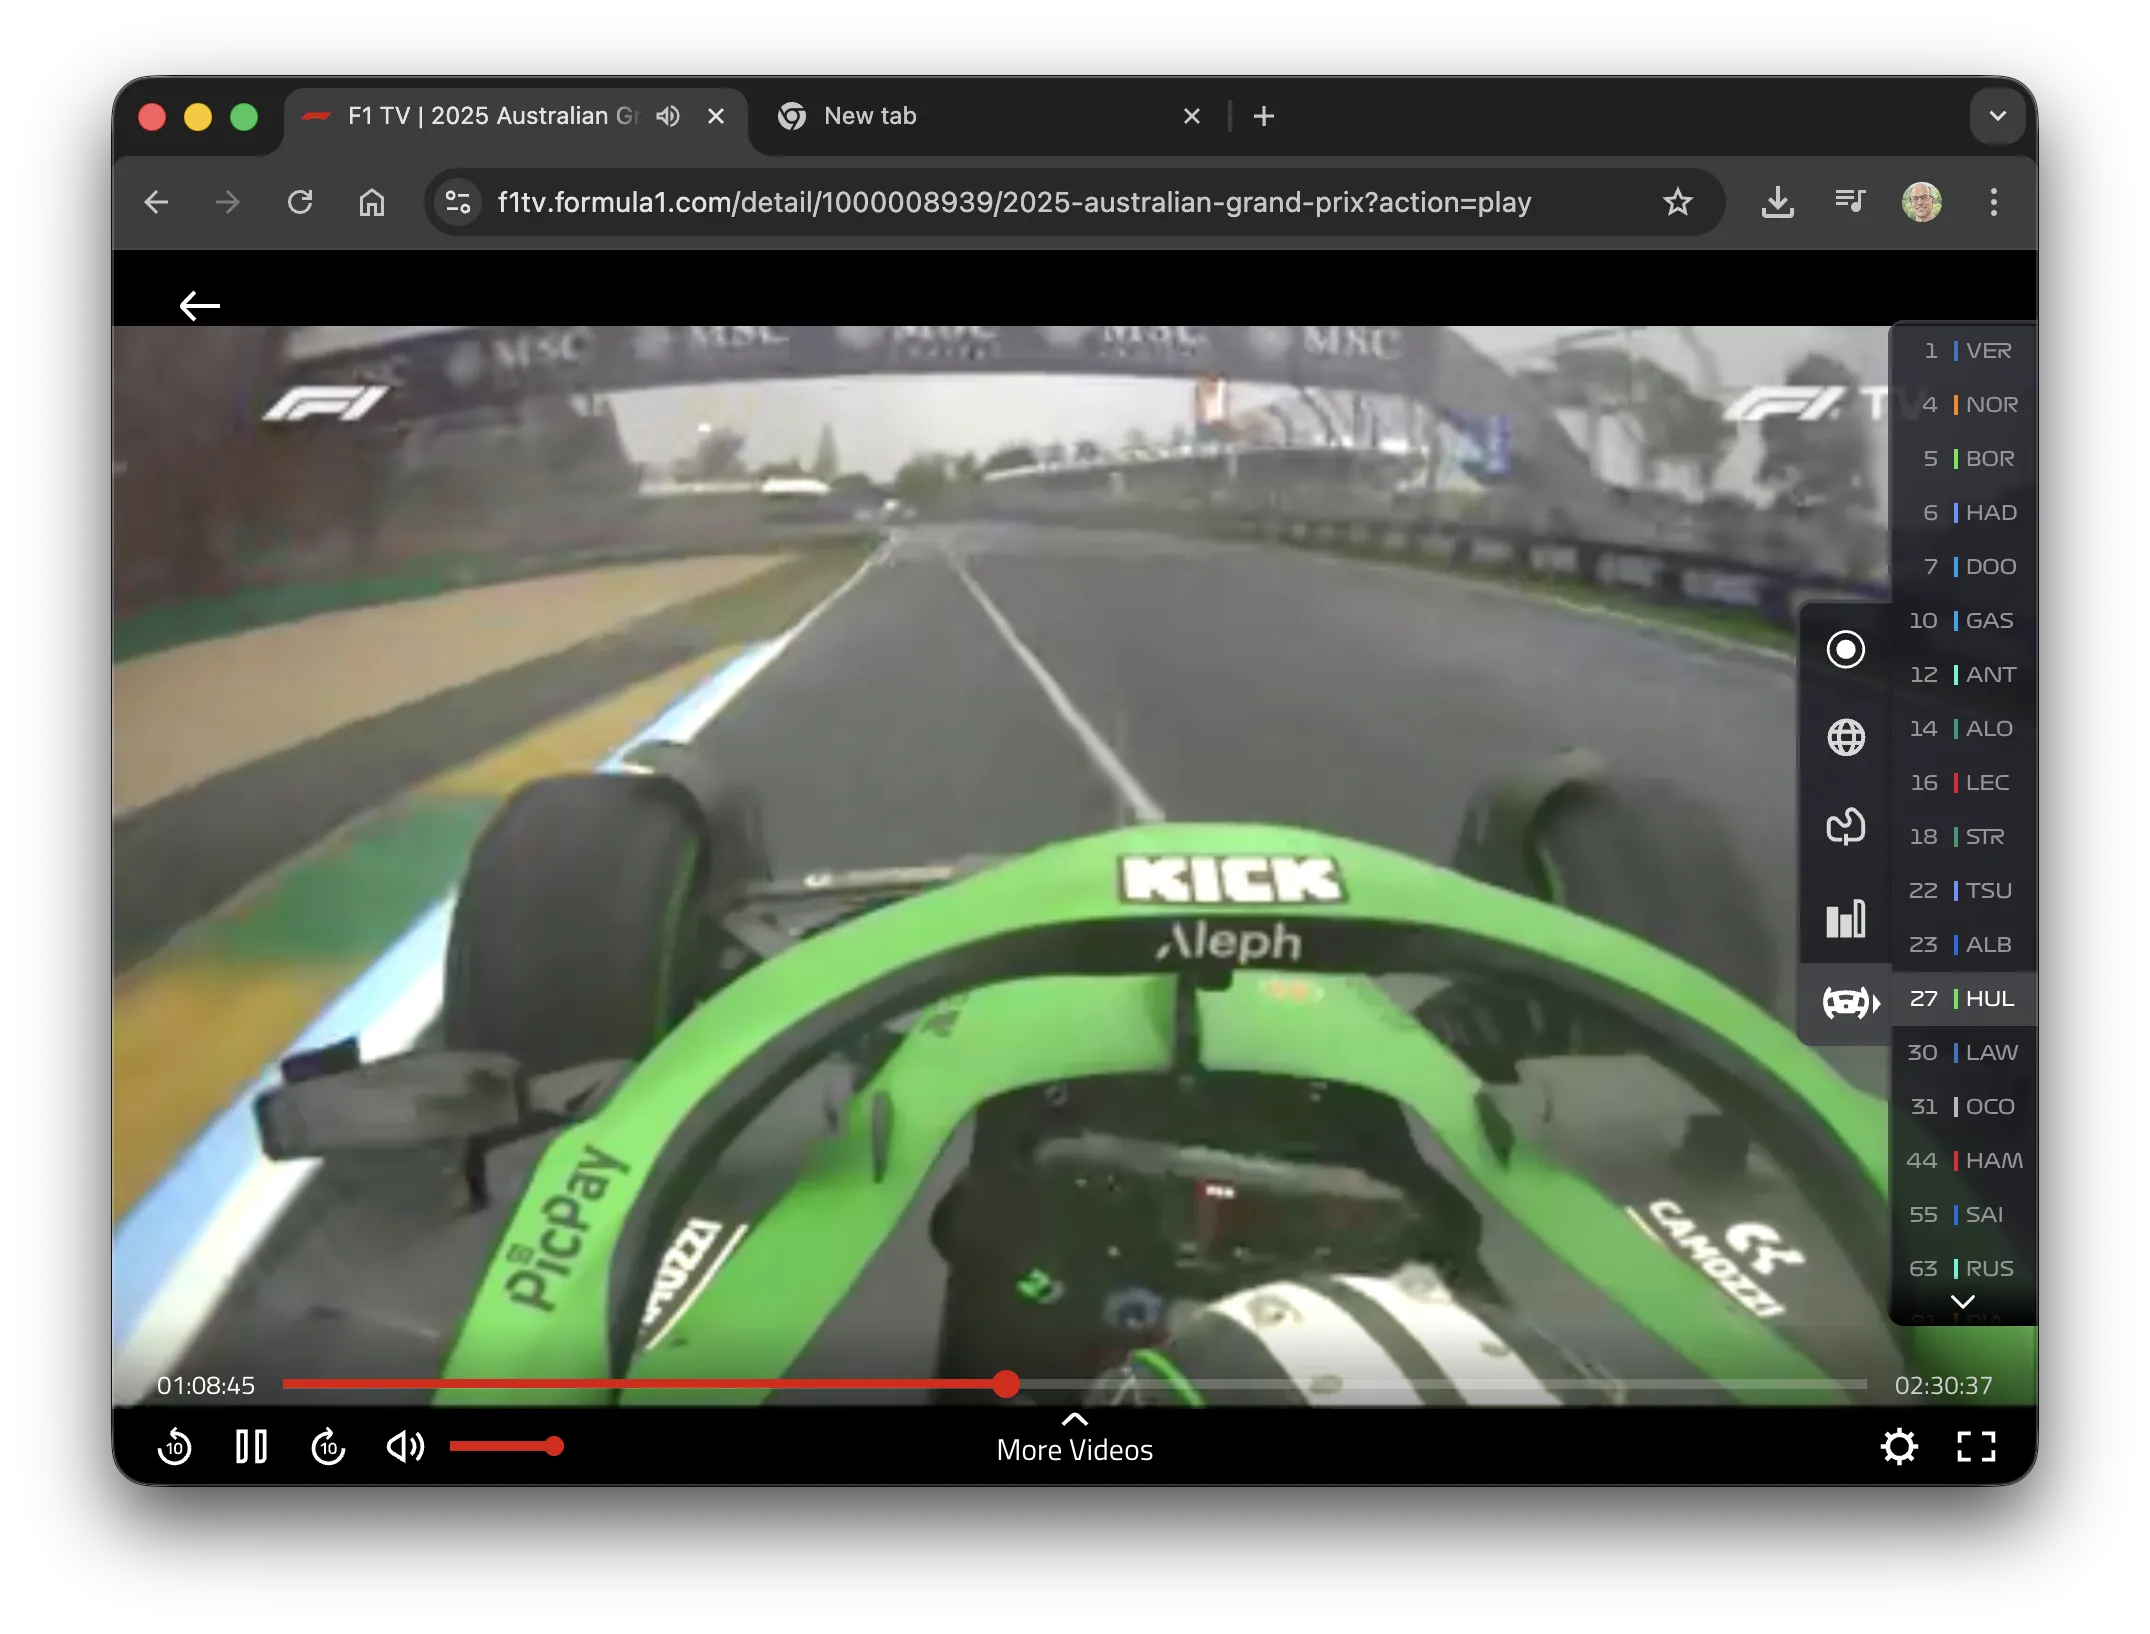Viewport: 2150px width, 1634px height.
Task: Click total duration 02:30:37
Action: coord(1943,1385)
